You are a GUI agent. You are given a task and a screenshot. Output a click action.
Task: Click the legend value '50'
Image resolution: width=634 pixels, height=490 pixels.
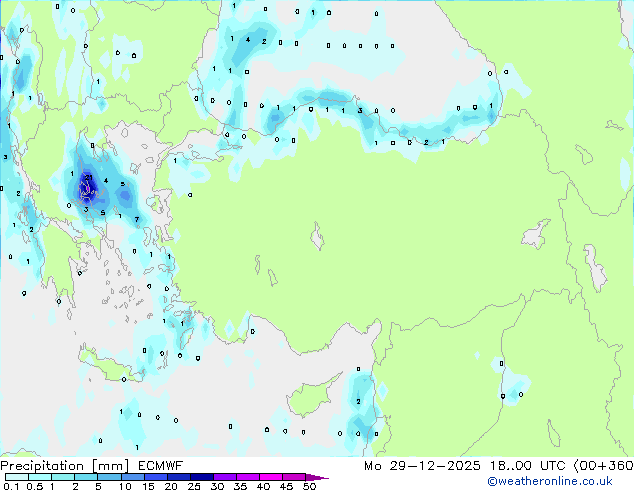[309, 486]
